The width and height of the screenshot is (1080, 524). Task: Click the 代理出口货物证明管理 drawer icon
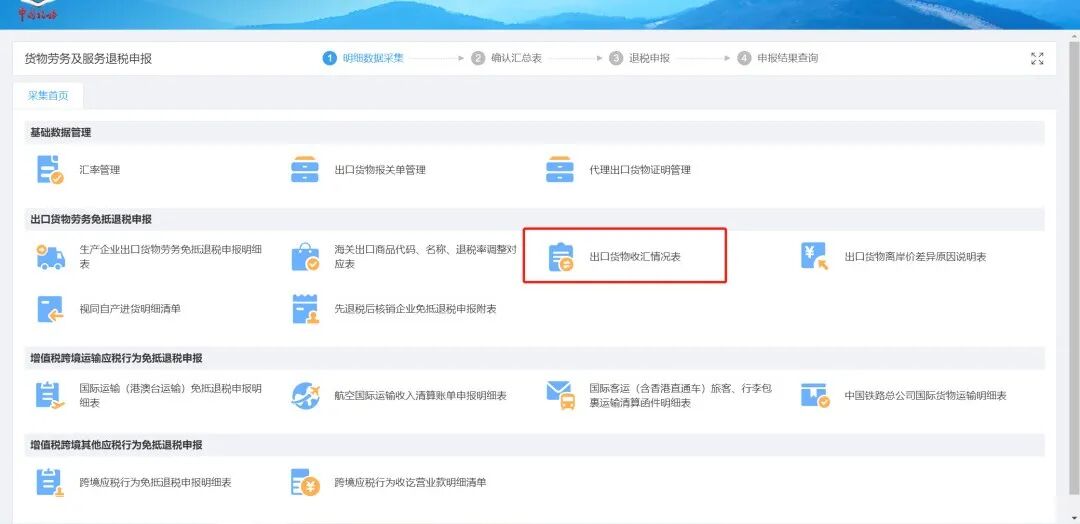point(559,169)
